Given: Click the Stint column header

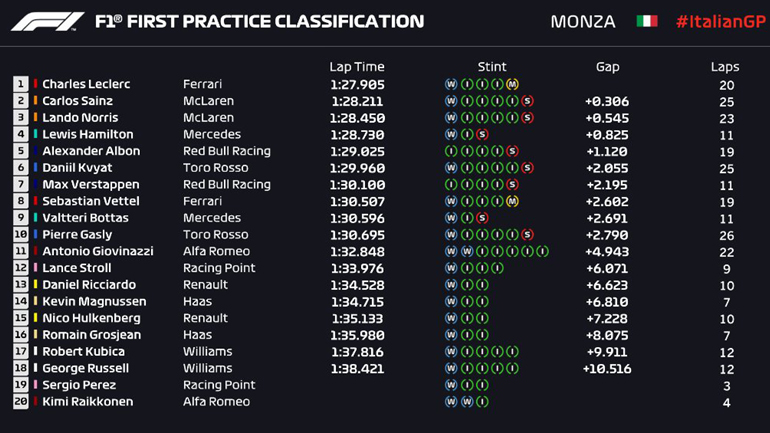Looking at the screenshot, I should pos(492,67).
